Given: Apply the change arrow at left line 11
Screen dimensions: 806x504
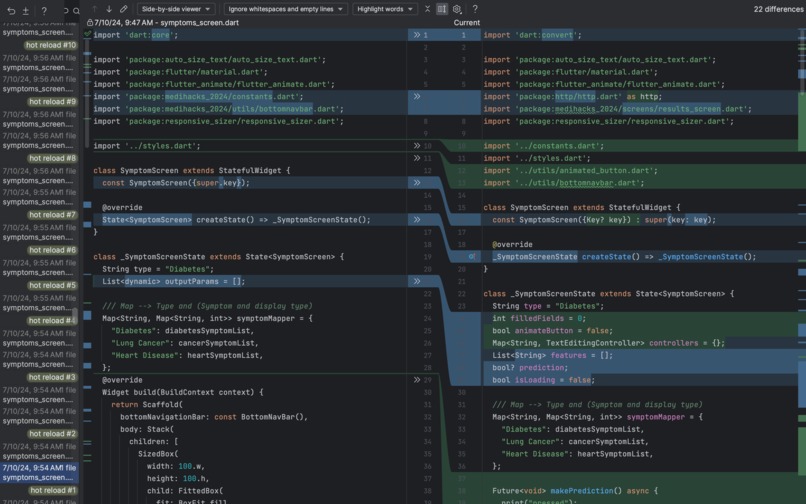Looking at the screenshot, I should point(417,158).
